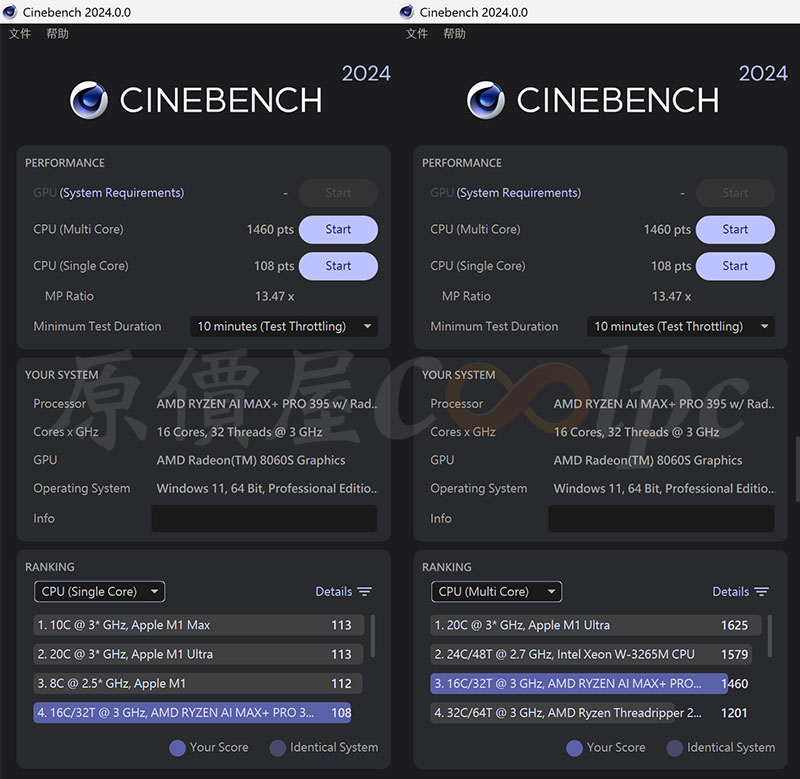Start the CPU (Single Core) test in right window

[x=735, y=266]
